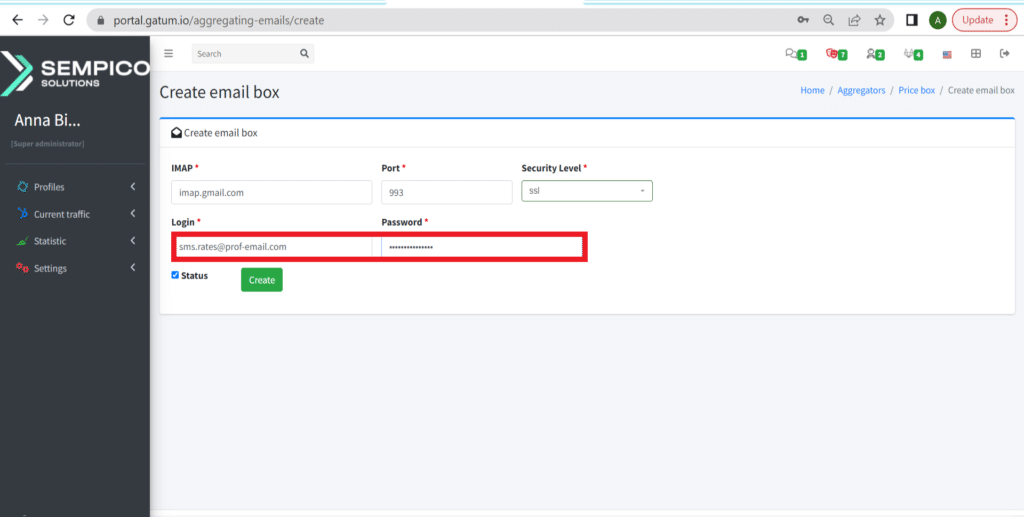Click the search magnifier icon
1024x517 pixels.
pos(304,54)
